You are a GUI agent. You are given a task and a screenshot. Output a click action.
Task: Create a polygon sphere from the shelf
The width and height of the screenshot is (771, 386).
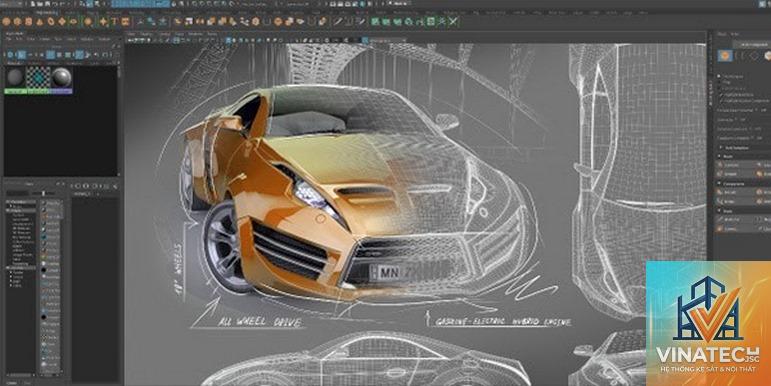pyautogui.click(x=6, y=21)
